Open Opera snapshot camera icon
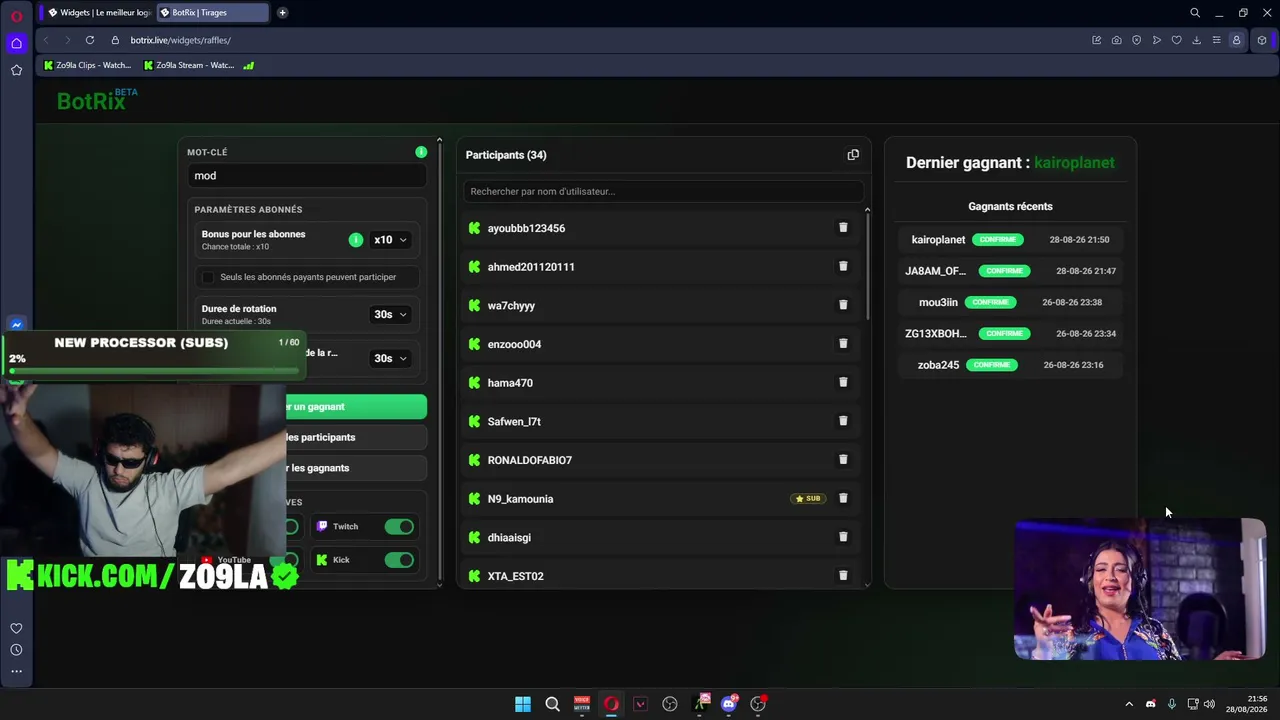Screen dimensions: 1280x720 coord(1116,40)
